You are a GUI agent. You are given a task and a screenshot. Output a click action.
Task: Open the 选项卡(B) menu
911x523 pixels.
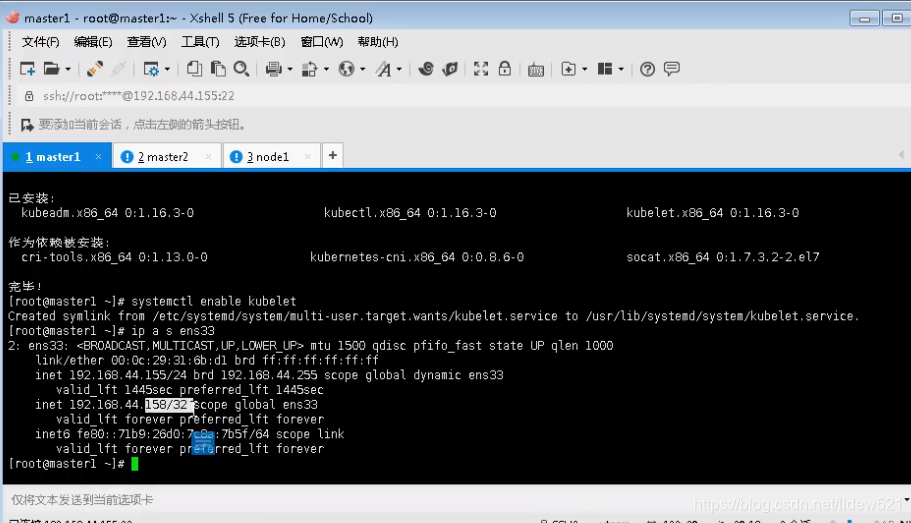coord(260,42)
